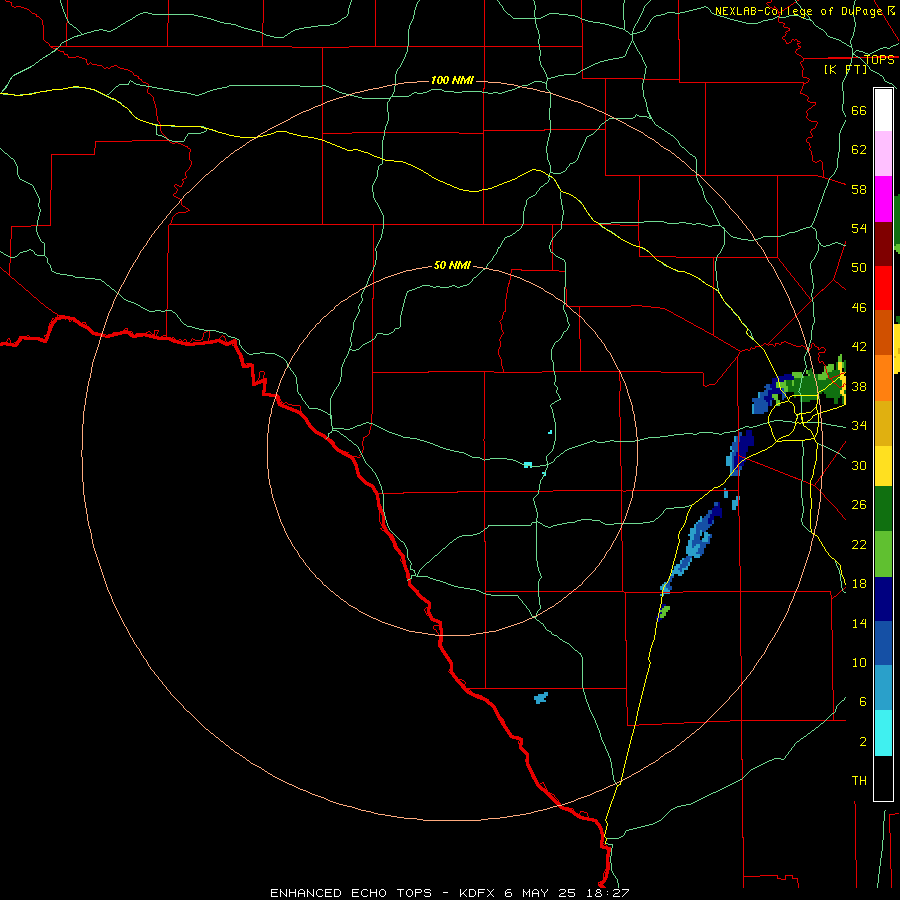Click the legend value "10"
The width and height of the screenshot is (900, 900).
[859, 662]
